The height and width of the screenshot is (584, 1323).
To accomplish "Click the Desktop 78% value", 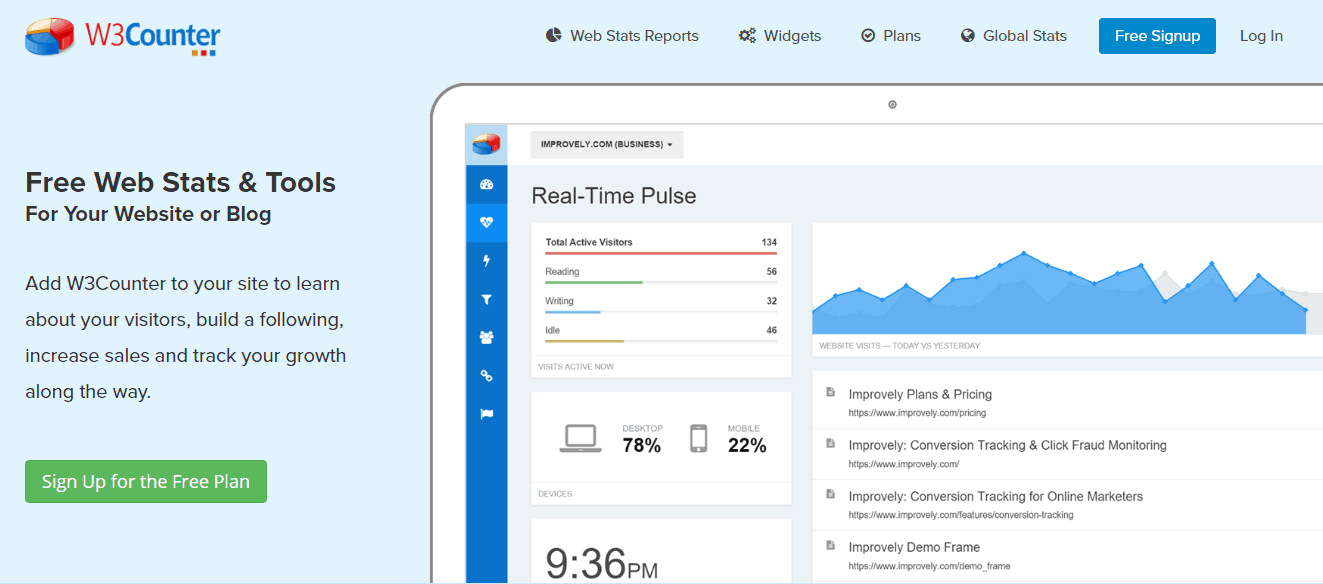I will [641, 445].
